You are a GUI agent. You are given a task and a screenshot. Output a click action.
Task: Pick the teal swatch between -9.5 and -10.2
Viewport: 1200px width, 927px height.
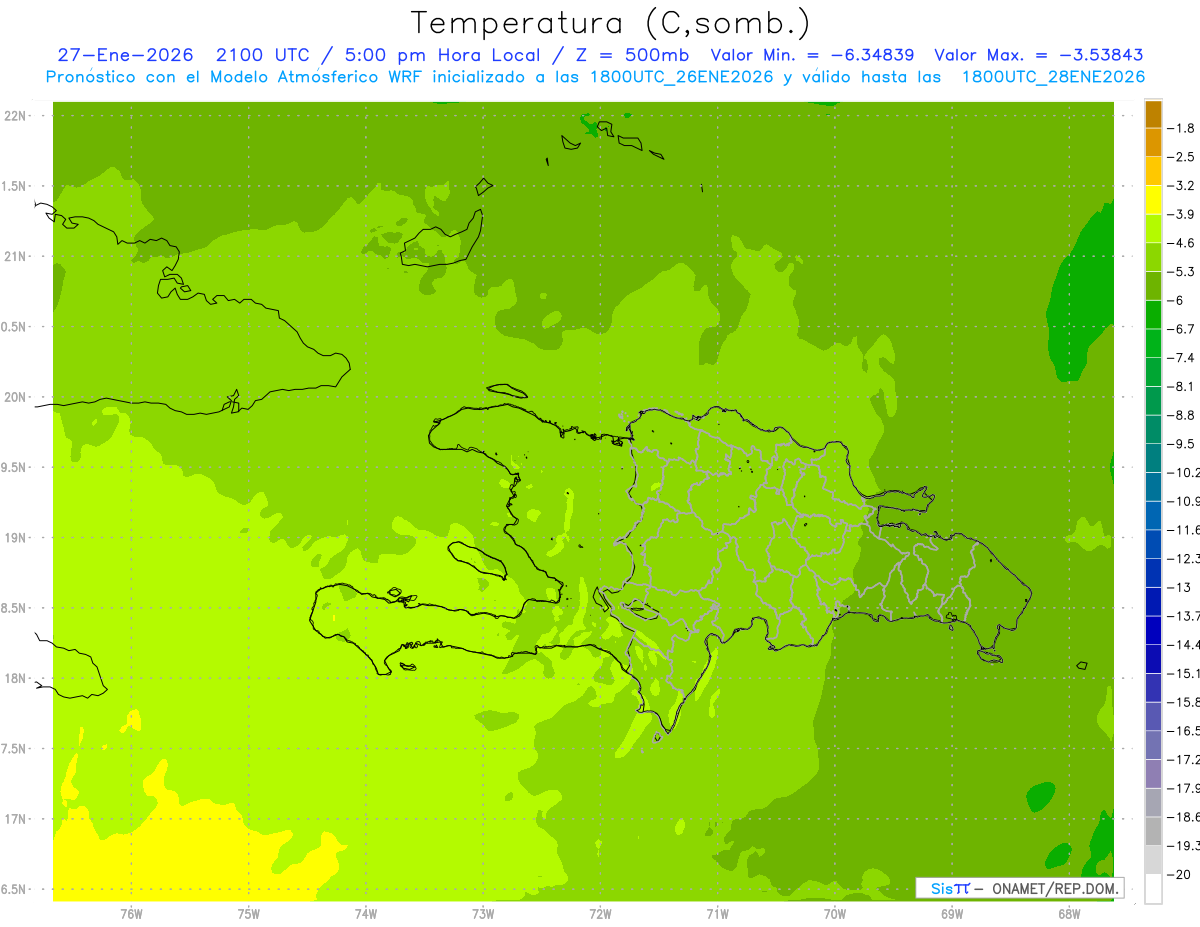[1153, 458]
